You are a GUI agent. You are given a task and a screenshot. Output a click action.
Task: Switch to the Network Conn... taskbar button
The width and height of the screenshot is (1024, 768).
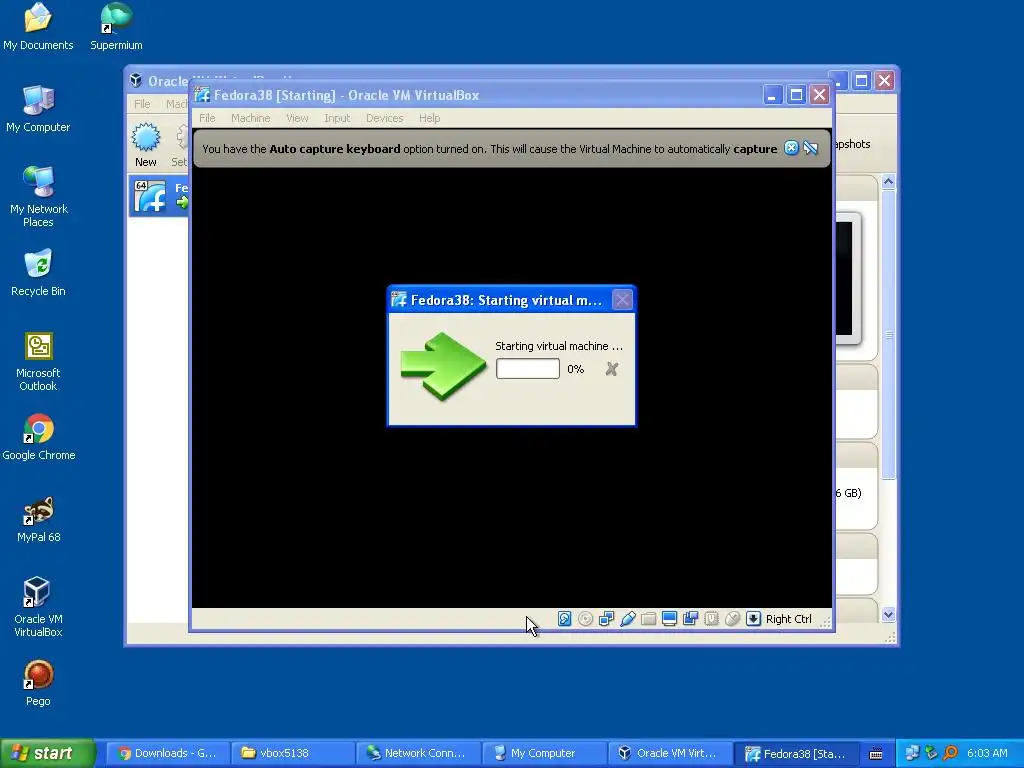[x=419, y=753]
